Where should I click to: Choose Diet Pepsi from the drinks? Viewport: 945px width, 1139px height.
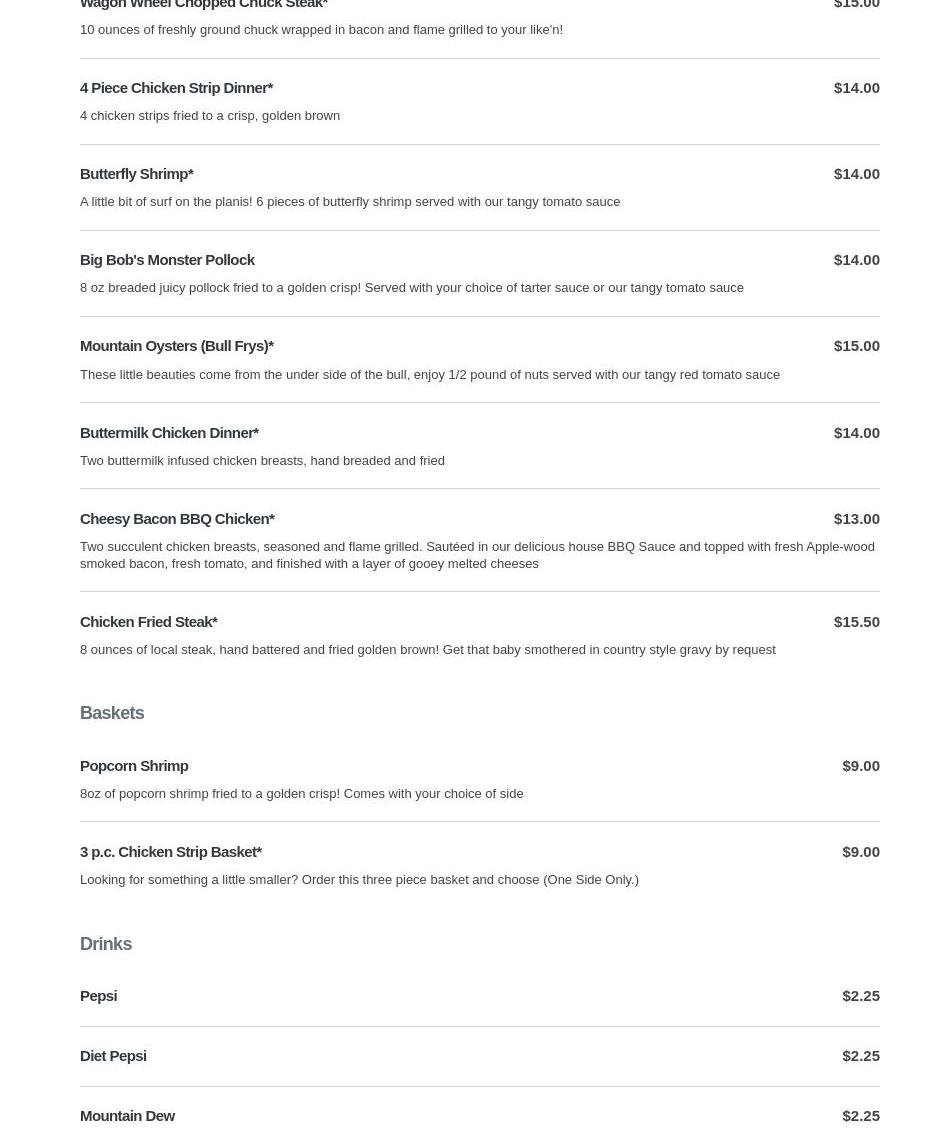pos(113,1056)
